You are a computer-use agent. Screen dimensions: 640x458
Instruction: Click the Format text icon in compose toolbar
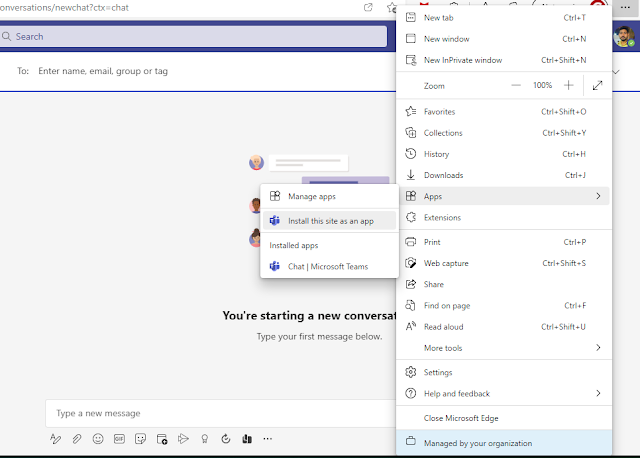56,439
